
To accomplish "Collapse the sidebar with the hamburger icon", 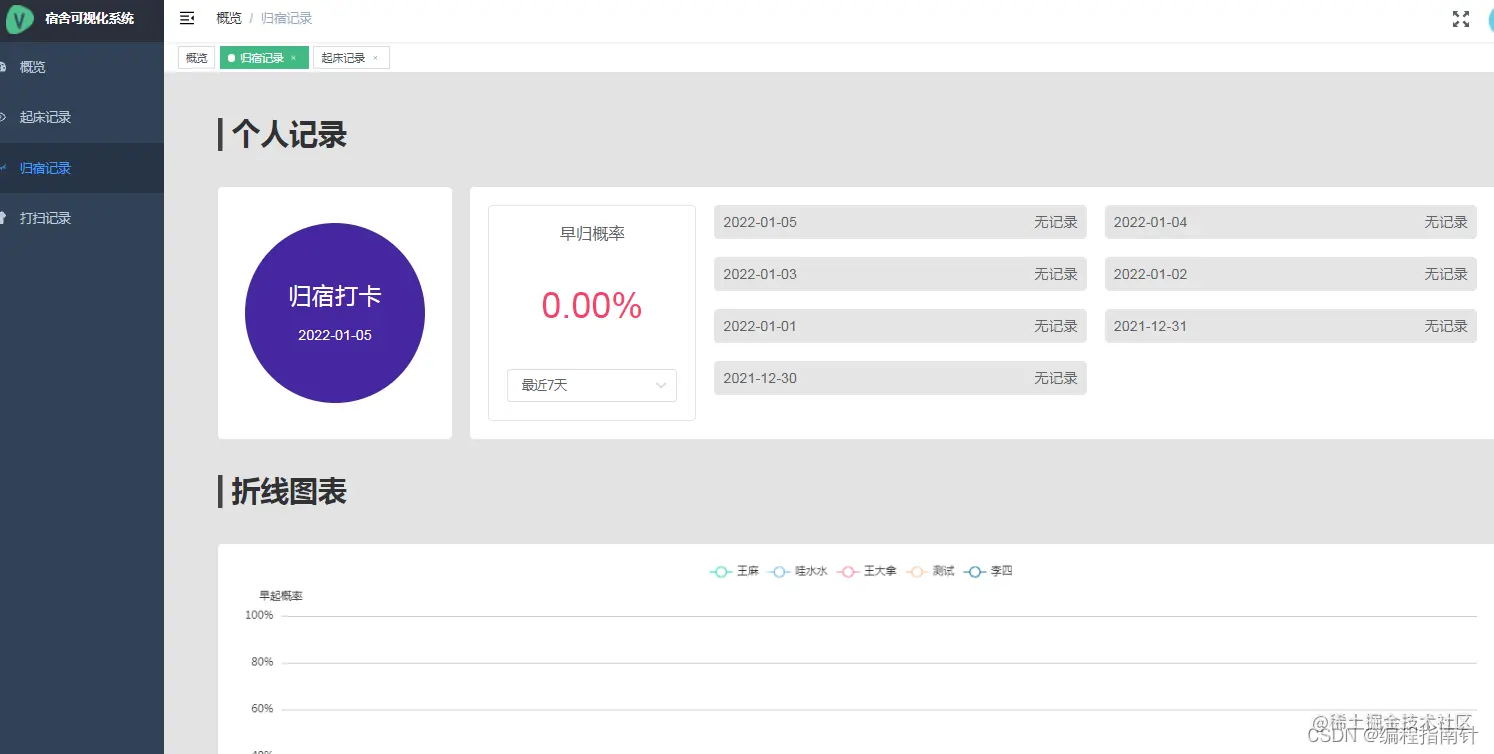I will (187, 18).
